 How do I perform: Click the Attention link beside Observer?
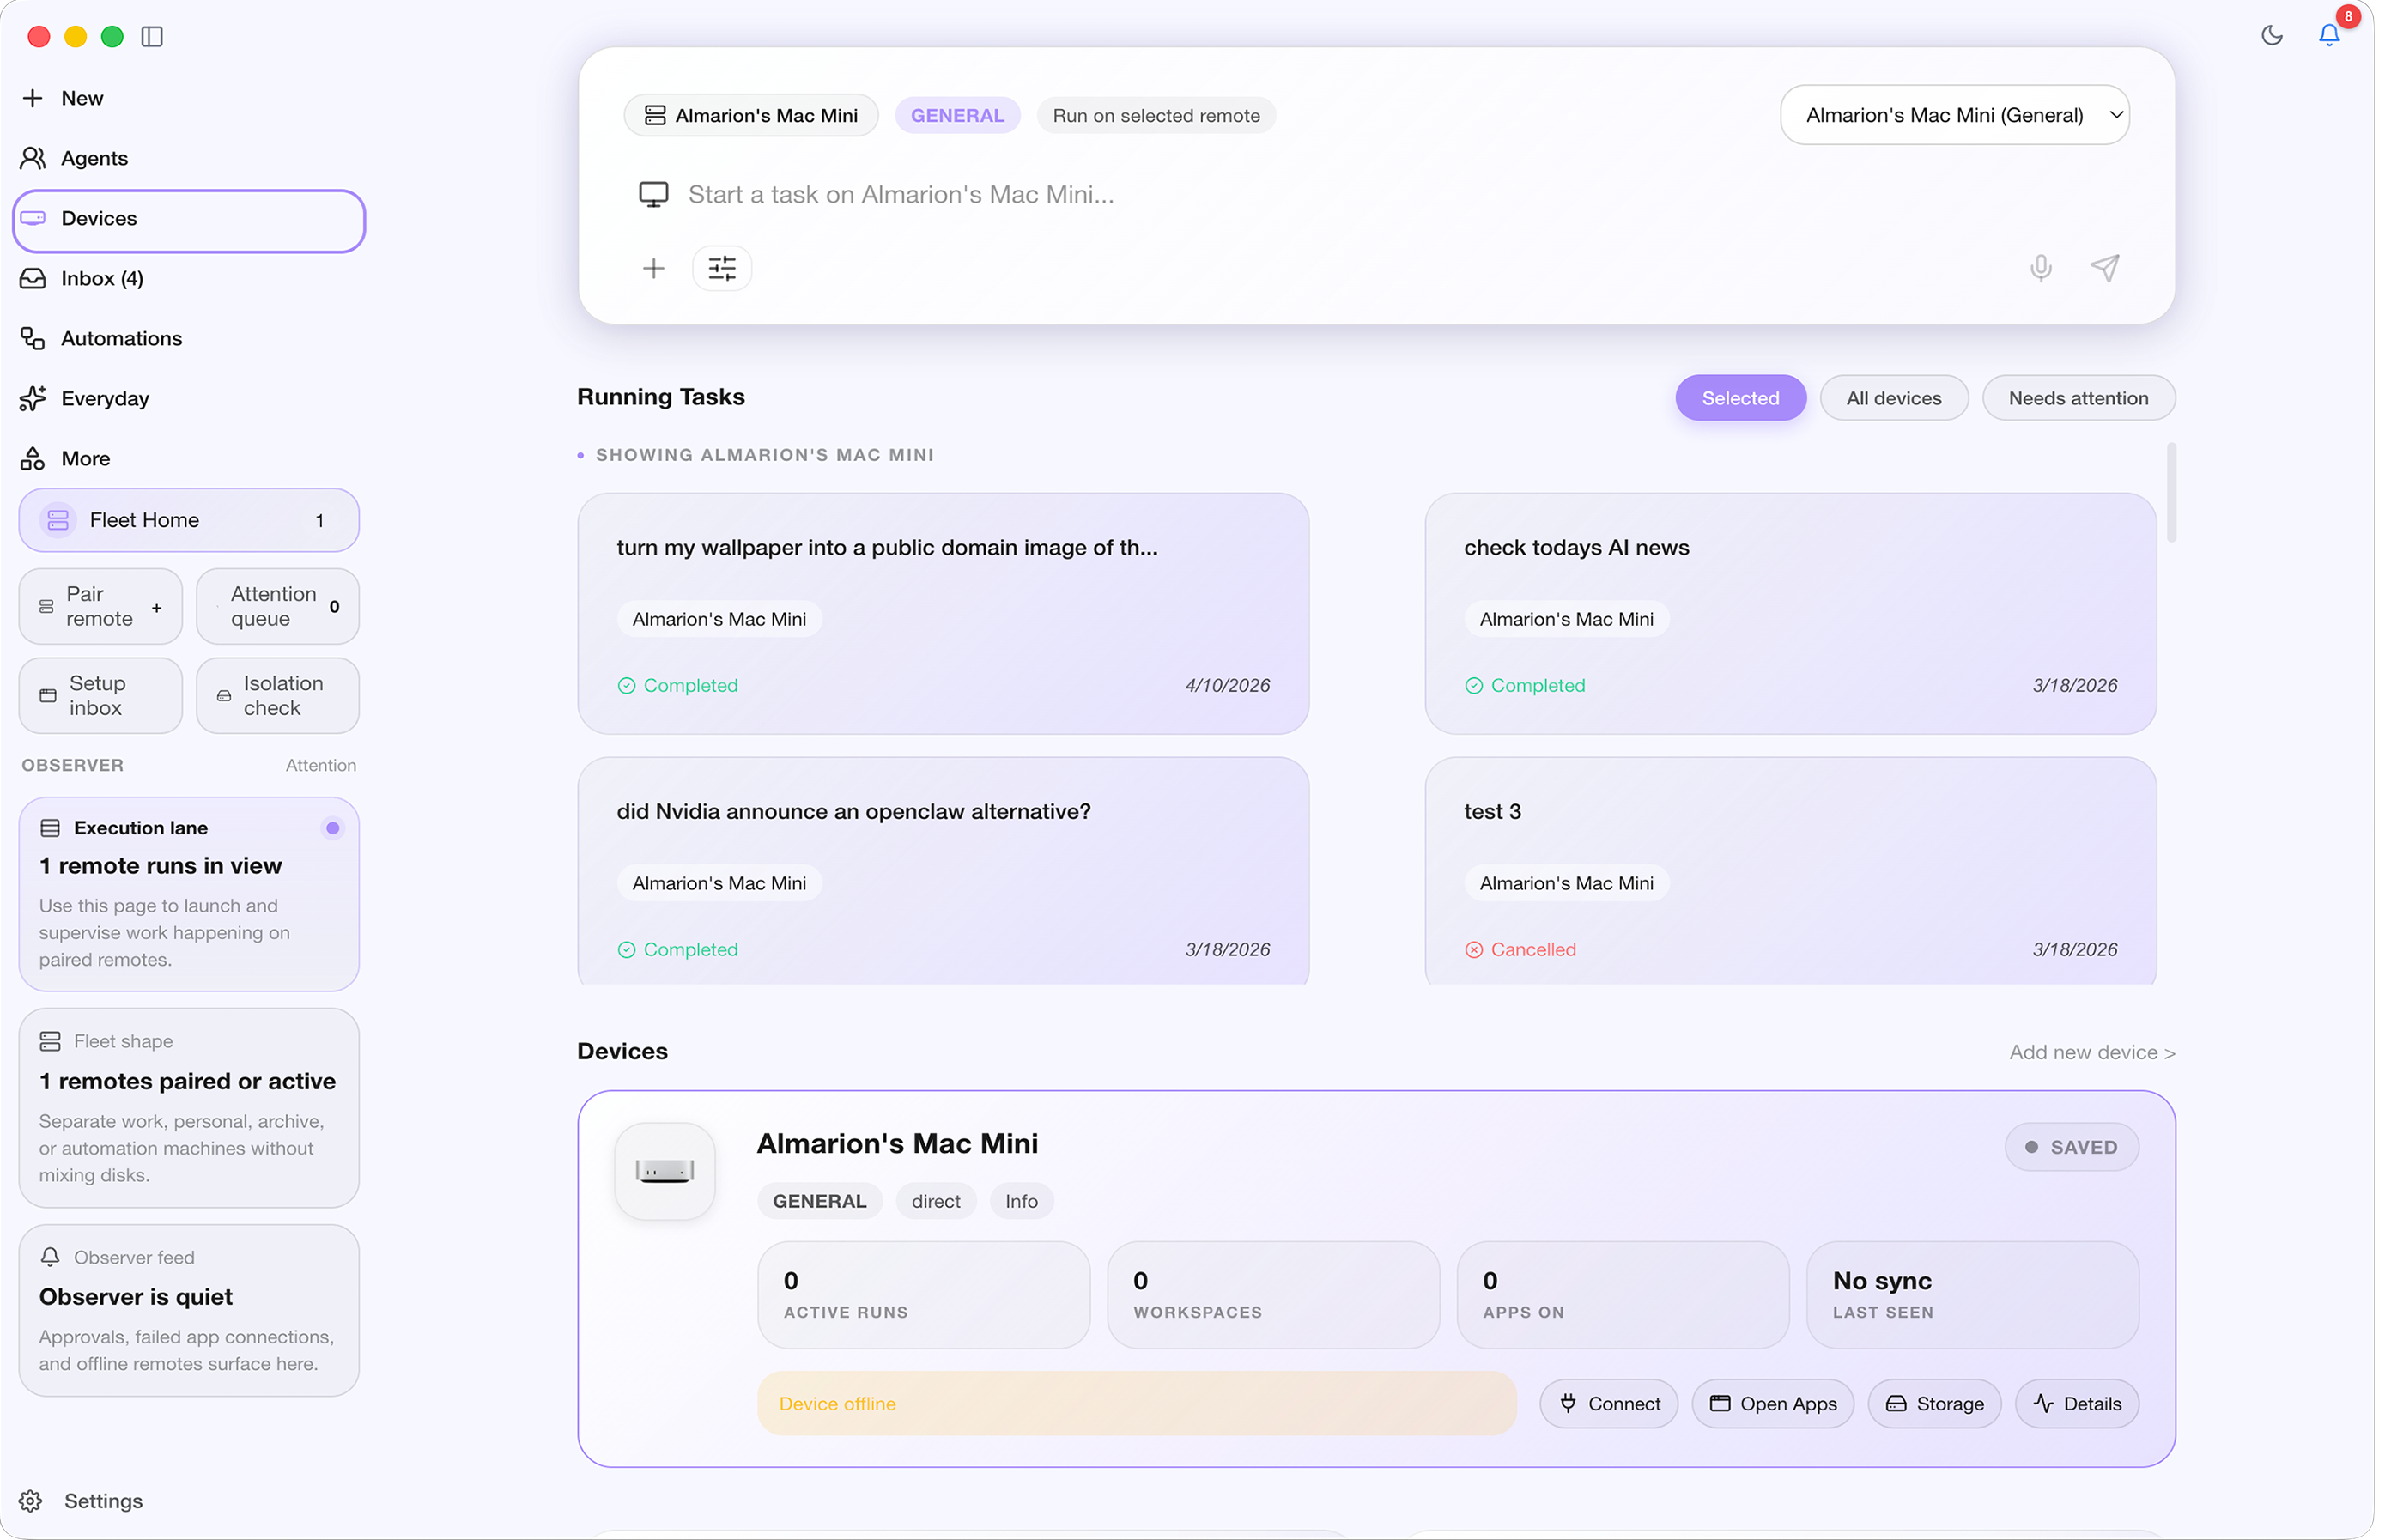point(320,765)
